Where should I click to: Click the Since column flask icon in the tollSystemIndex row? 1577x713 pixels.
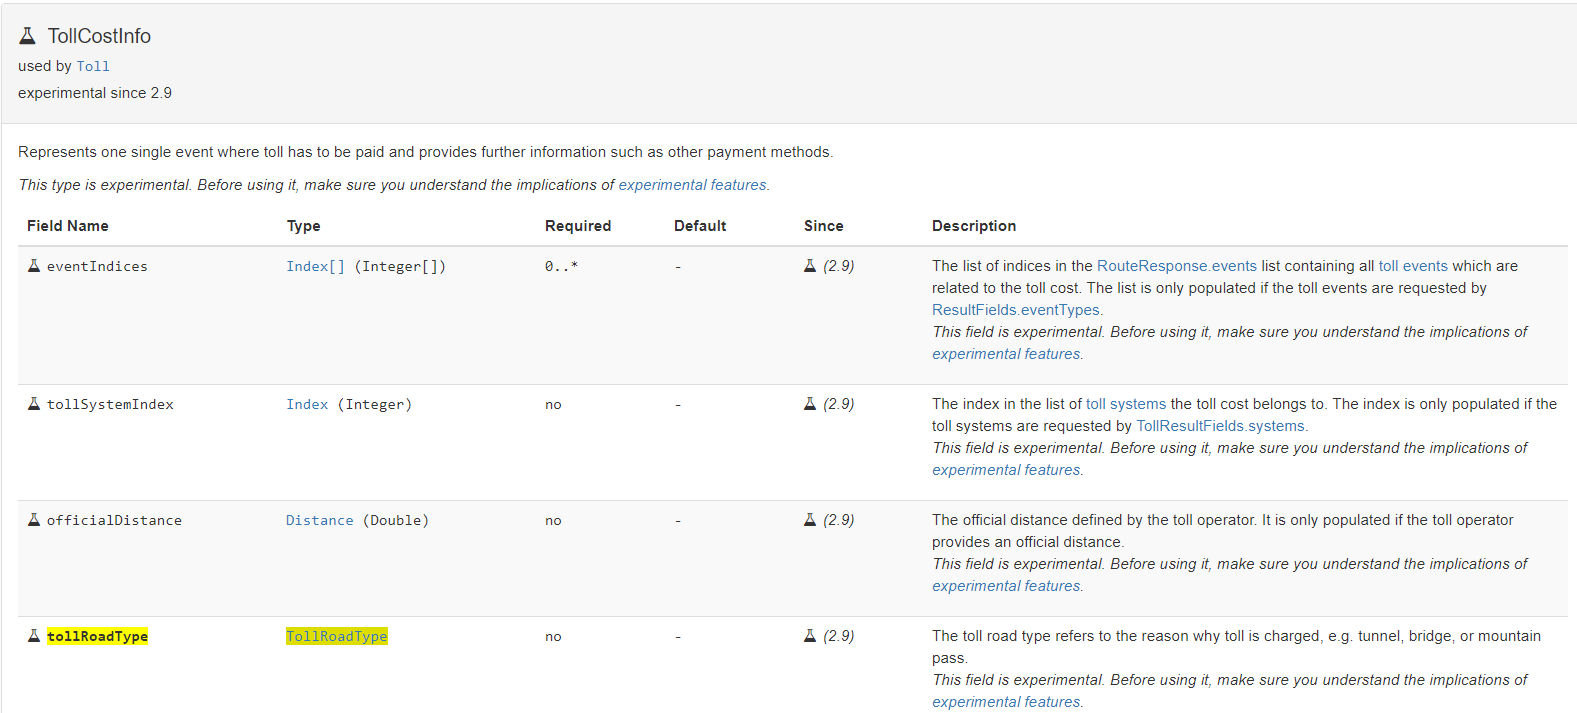pos(810,404)
